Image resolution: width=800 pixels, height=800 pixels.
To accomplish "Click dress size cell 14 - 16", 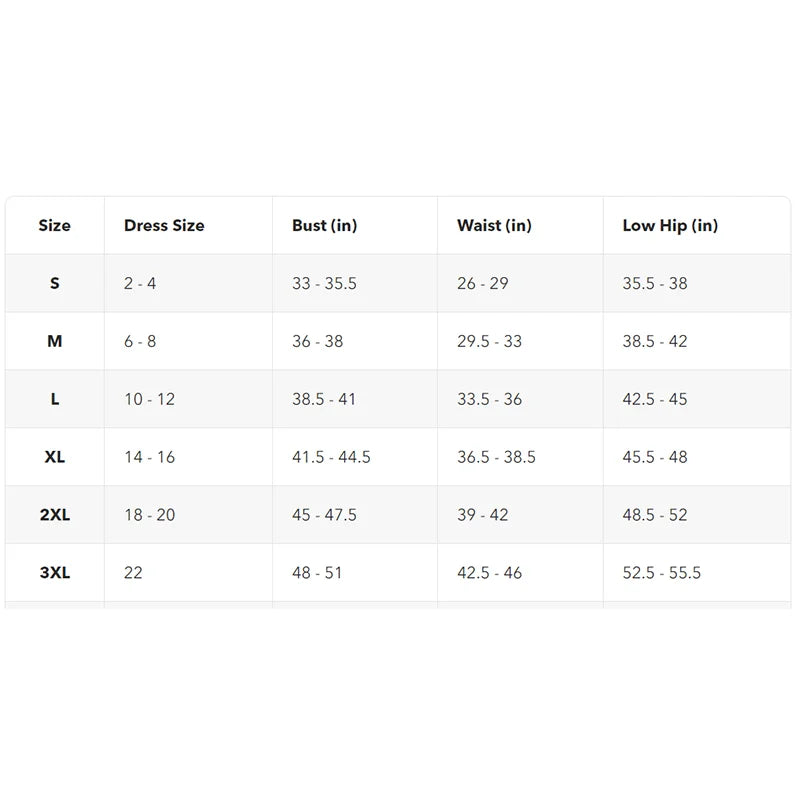I will coord(149,458).
